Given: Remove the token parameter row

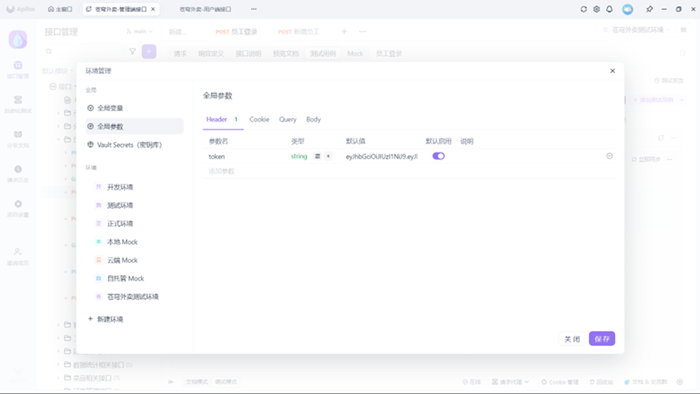Looking at the screenshot, I should click(609, 156).
